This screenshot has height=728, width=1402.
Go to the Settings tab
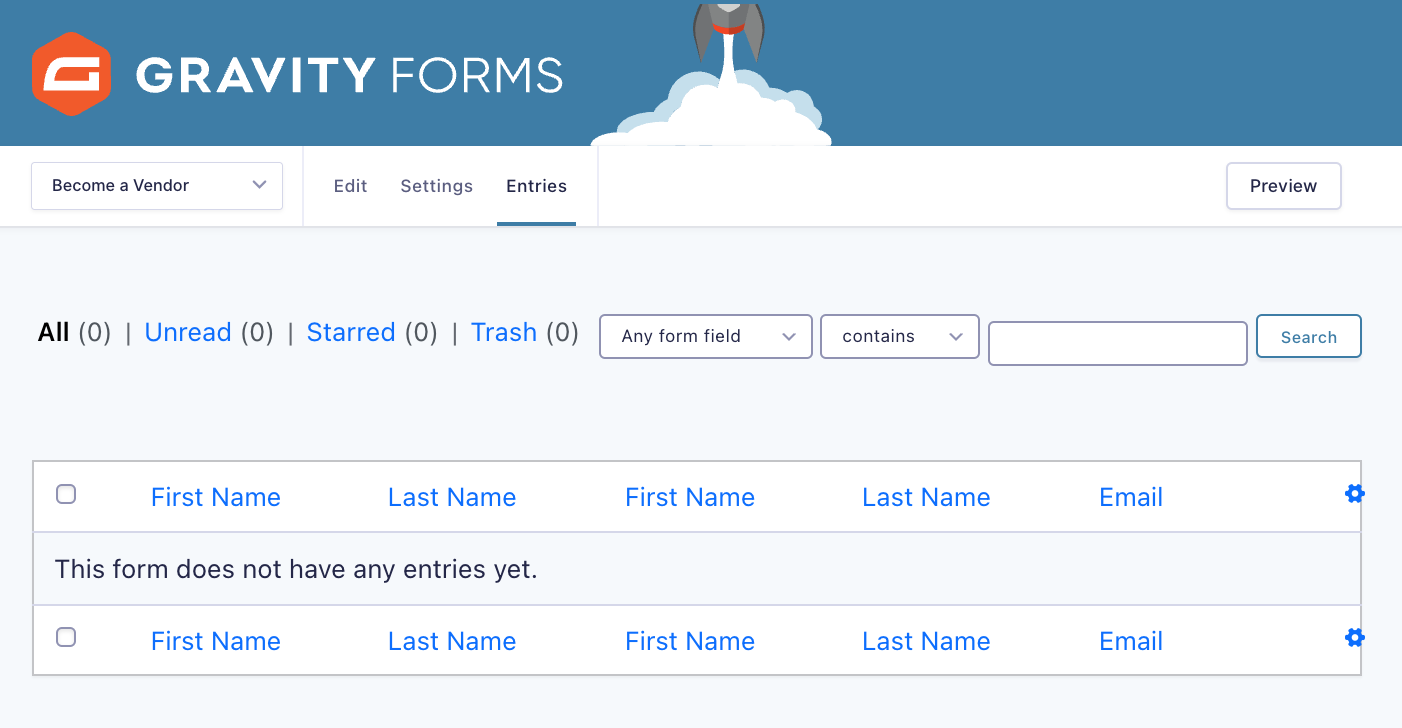click(437, 186)
